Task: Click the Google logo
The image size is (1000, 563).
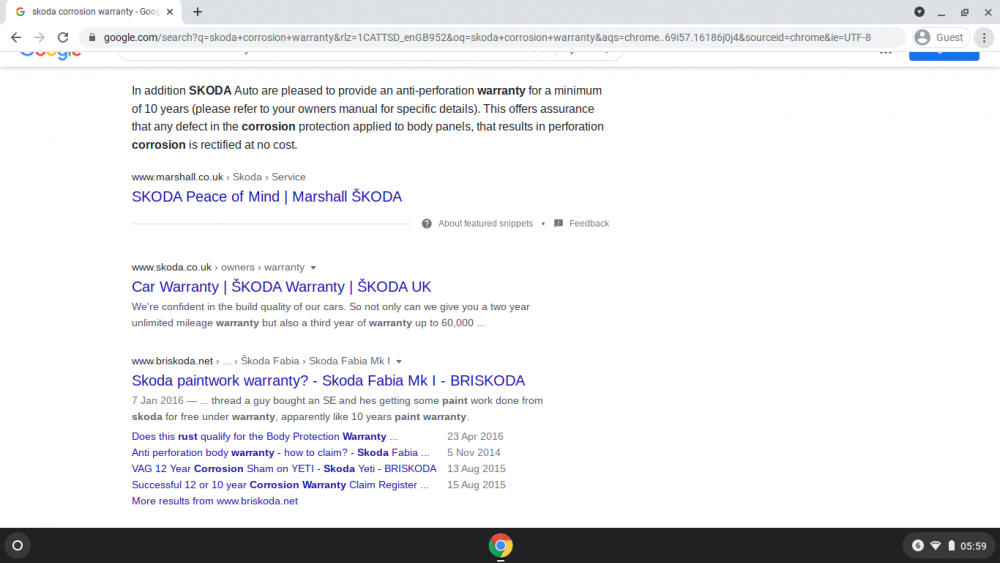Action: pos(51,54)
